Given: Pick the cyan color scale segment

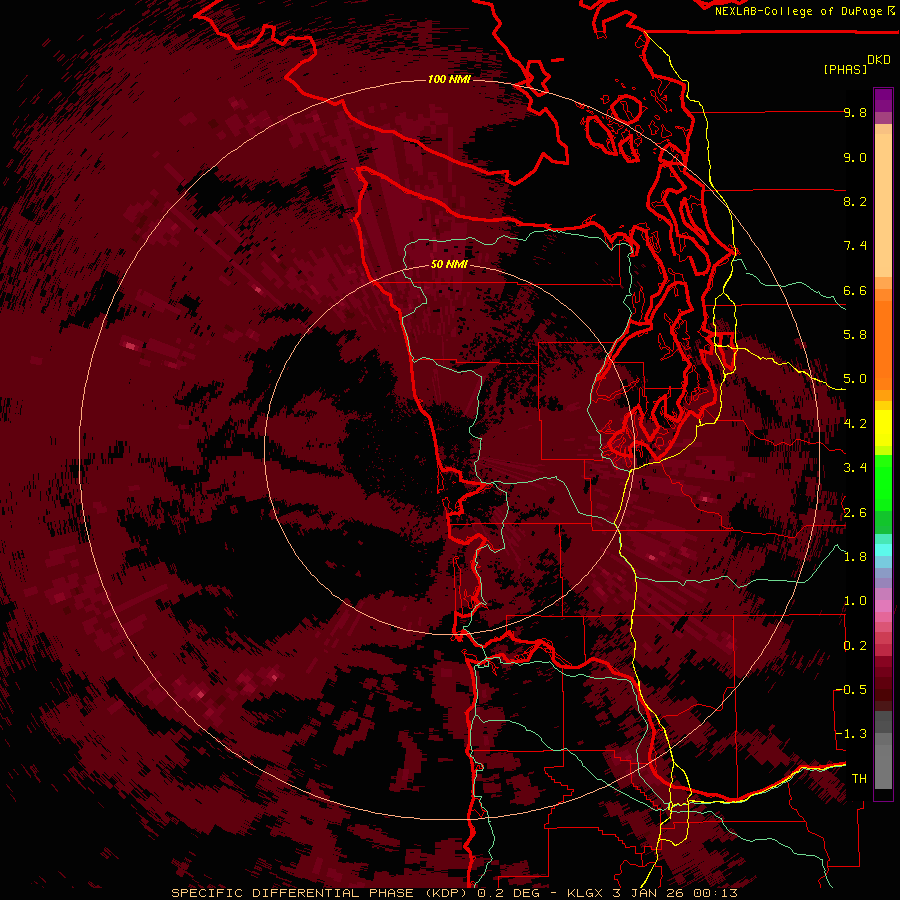Looking at the screenshot, I should pos(883,550).
